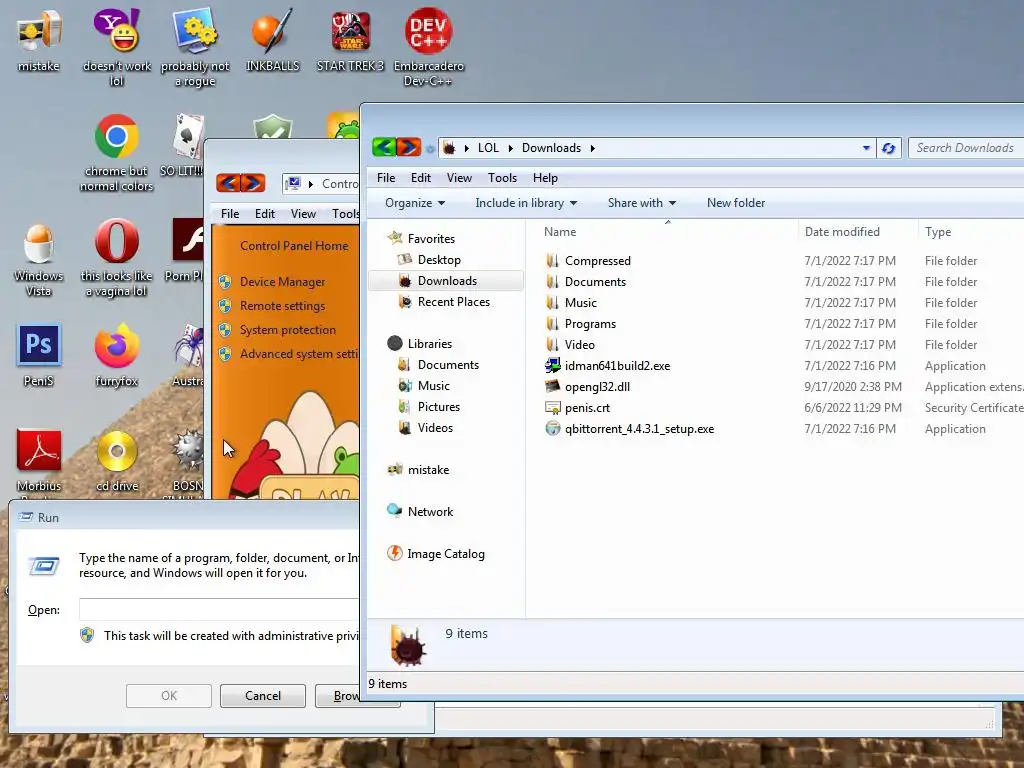Select the idman641build2.exe file

pos(617,366)
